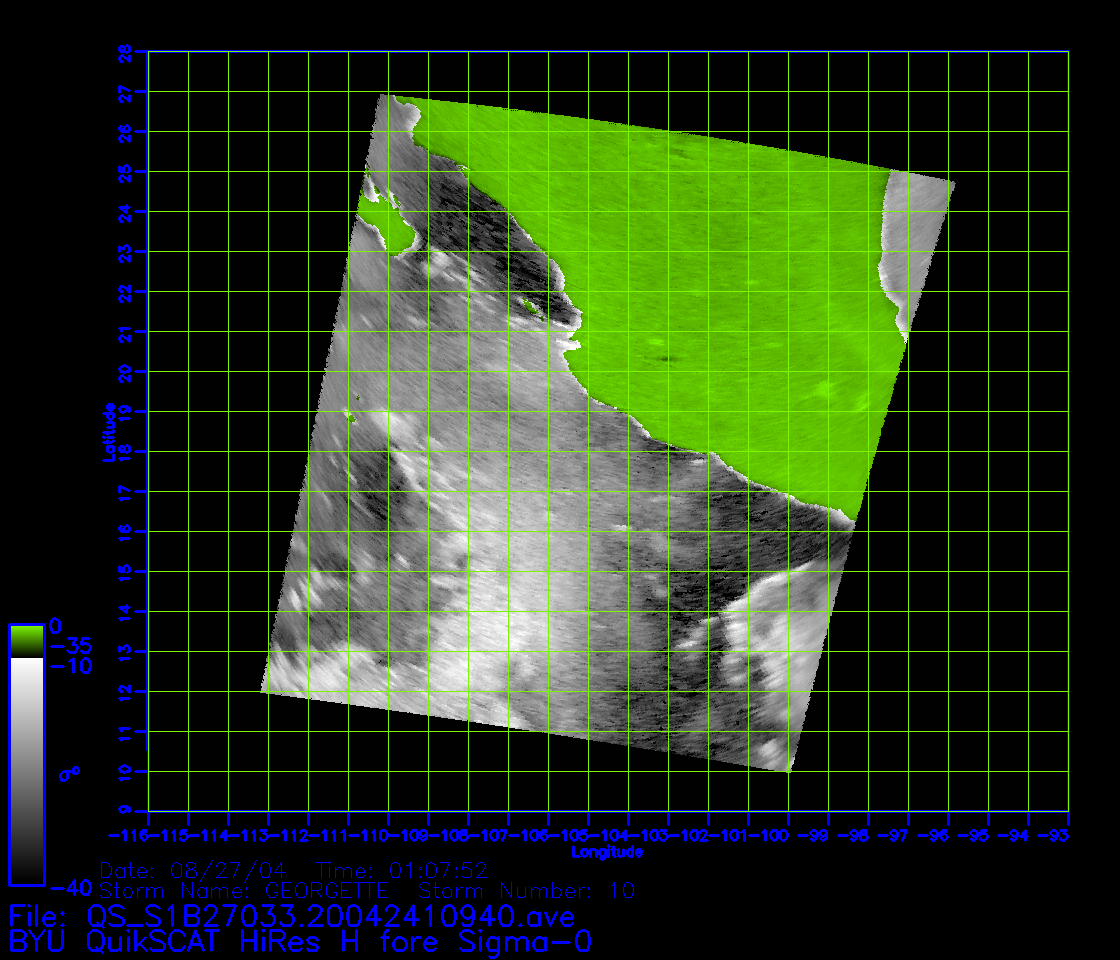This screenshot has width=1120, height=960.
Task: Click the BYU QuikSCAT HiRes title text
Action: coord(301,942)
